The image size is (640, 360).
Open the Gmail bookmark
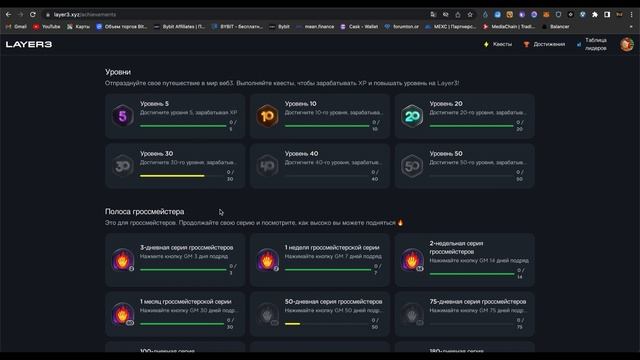pos(16,27)
